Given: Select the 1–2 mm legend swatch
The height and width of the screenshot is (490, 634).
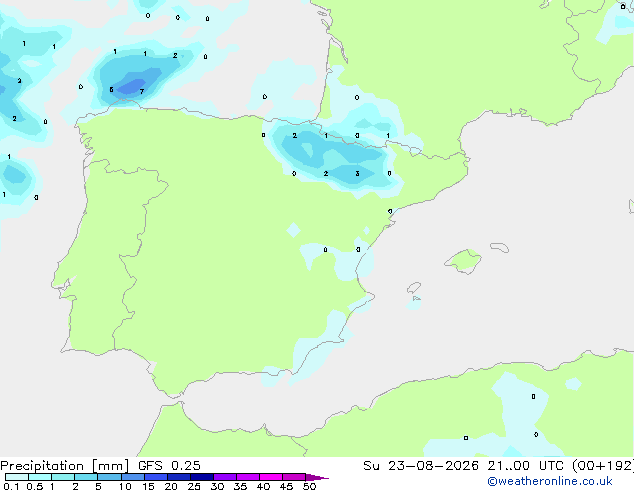Looking at the screenshot, I should pyautogui.click(x=63, y=477).
